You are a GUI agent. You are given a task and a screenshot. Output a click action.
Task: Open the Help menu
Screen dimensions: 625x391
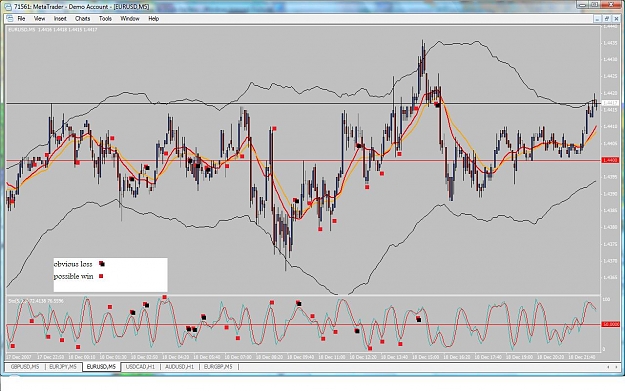153,19
